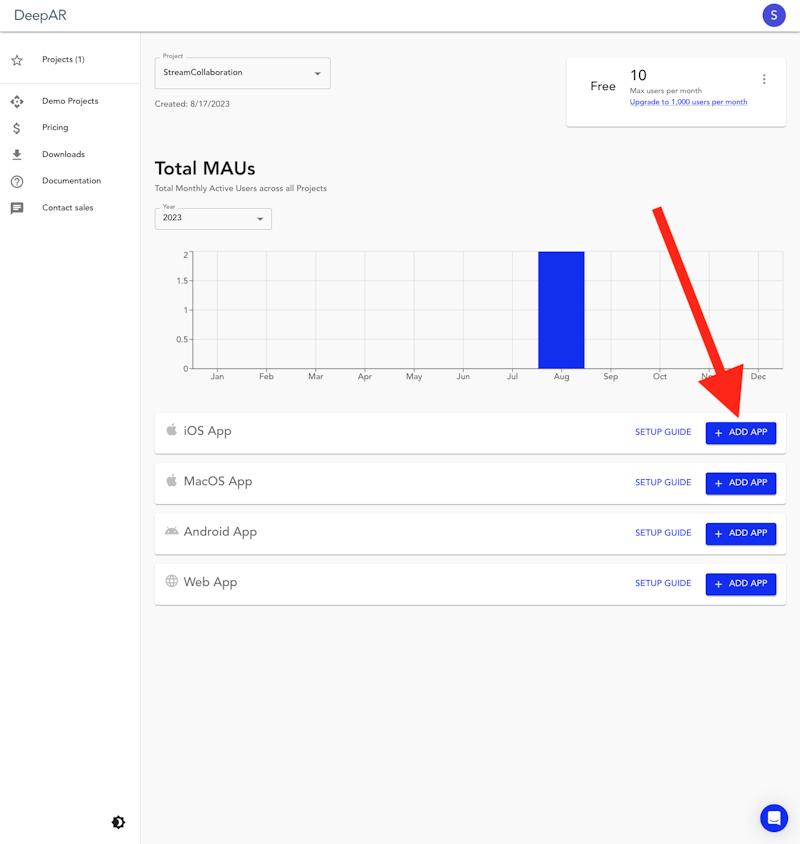The image size is (800, 844).
Task: Open Documentation from the sidebar
Action: tap(71, 181)
